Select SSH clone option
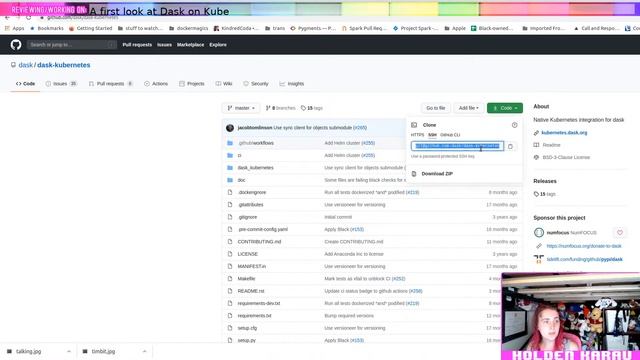640x360 pixels. click(432, 135)
